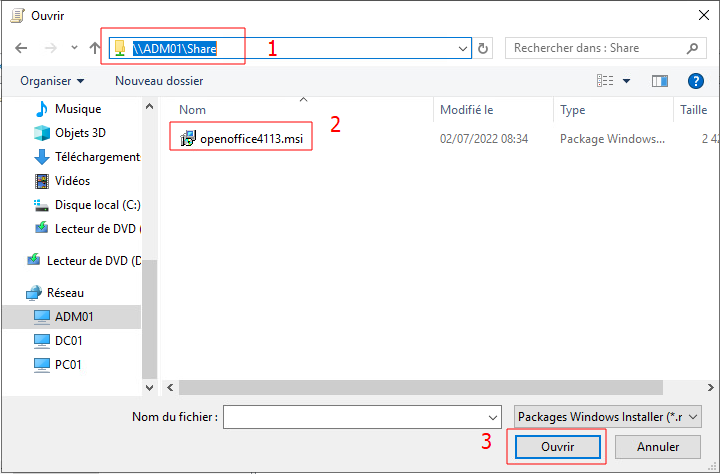The image size is (720, 474).
Task: Click the Back navigation arrow
Action: point(21,48)
